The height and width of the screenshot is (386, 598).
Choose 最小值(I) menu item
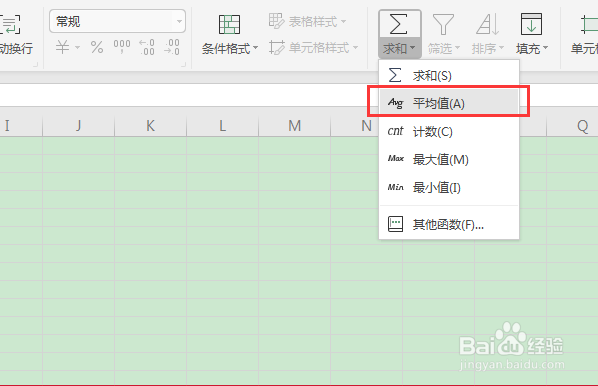coord(449,187)
